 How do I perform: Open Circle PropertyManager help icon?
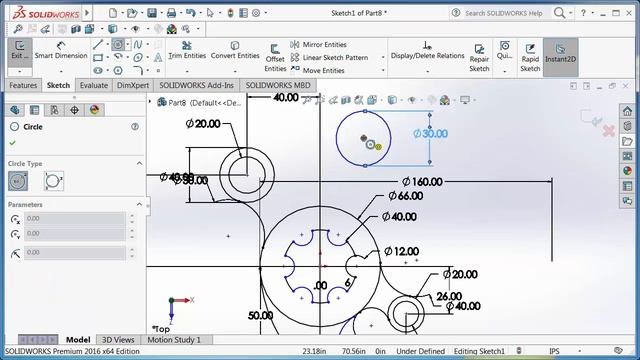coord(135,127)
